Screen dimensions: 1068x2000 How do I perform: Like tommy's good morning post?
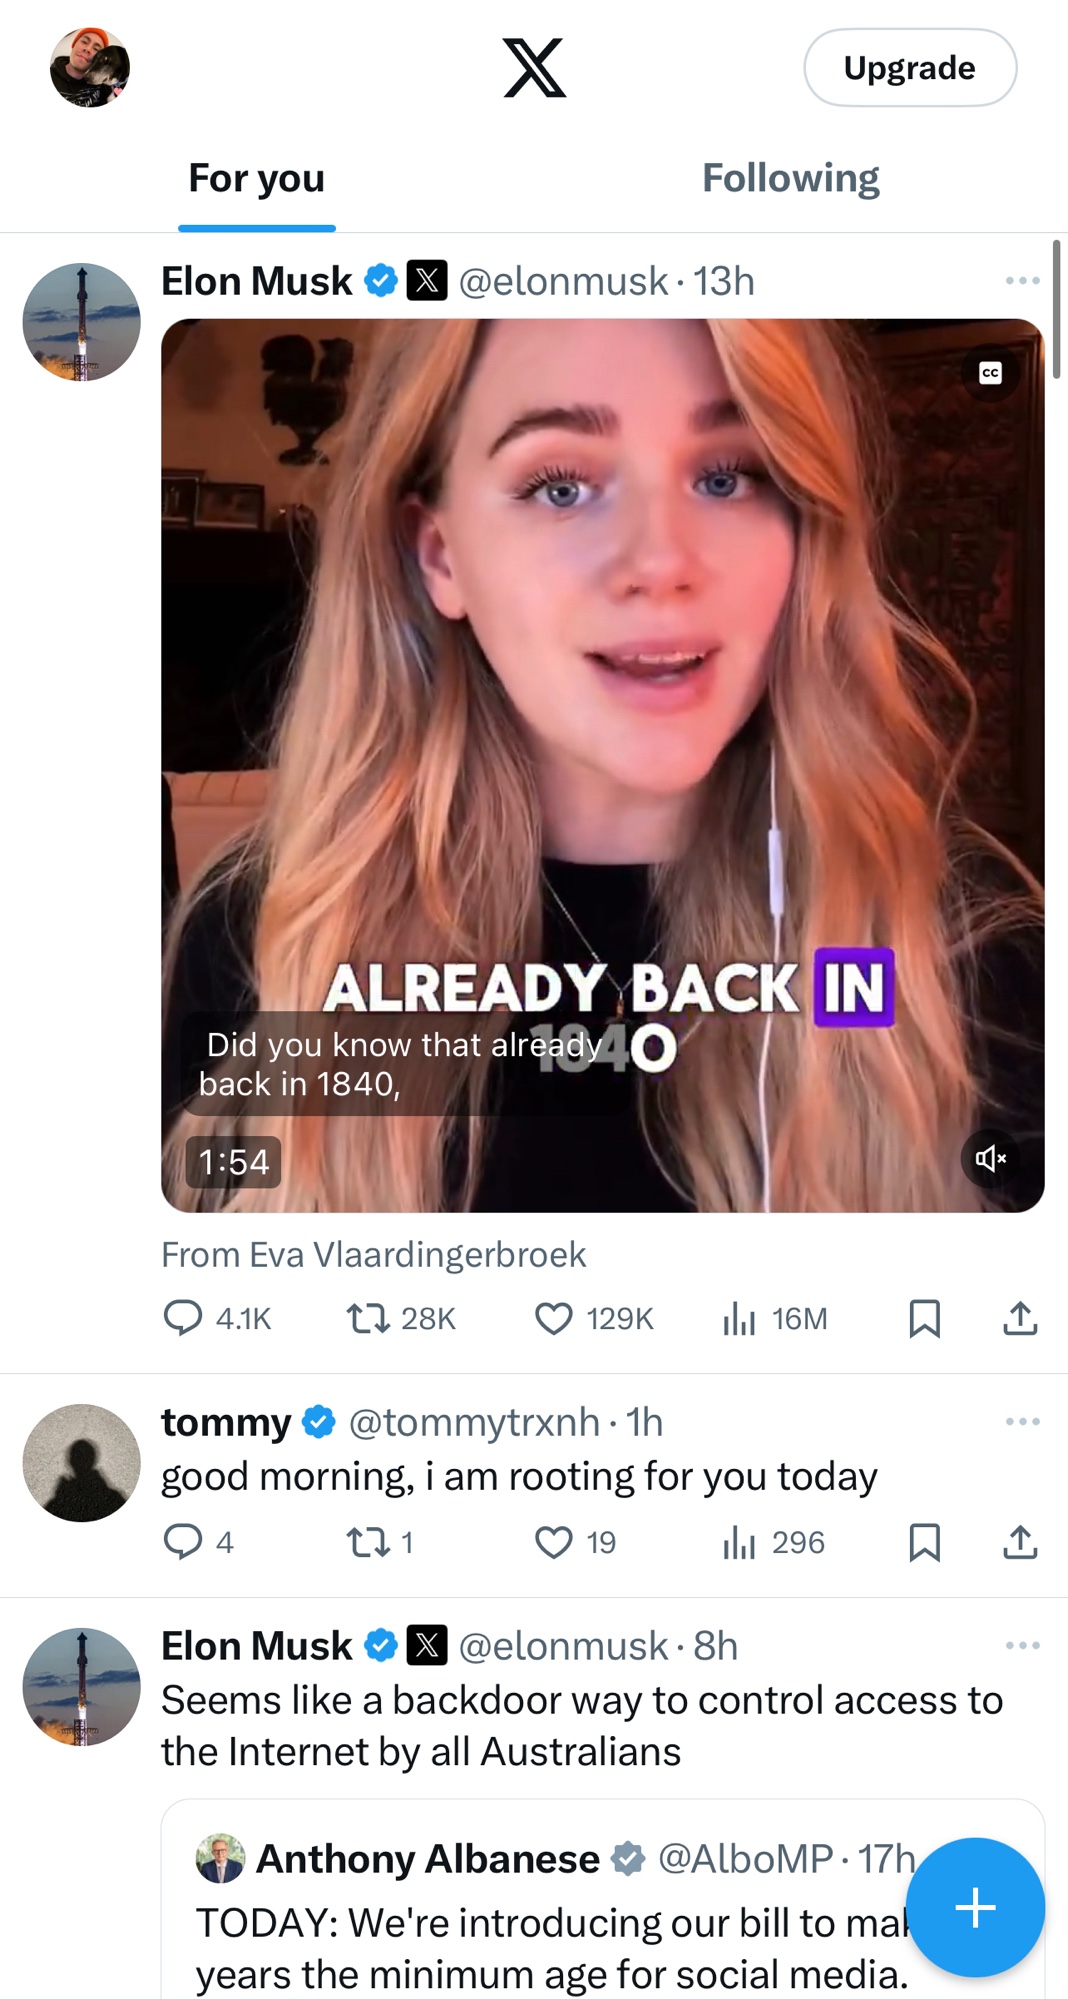click(554, 1542)
